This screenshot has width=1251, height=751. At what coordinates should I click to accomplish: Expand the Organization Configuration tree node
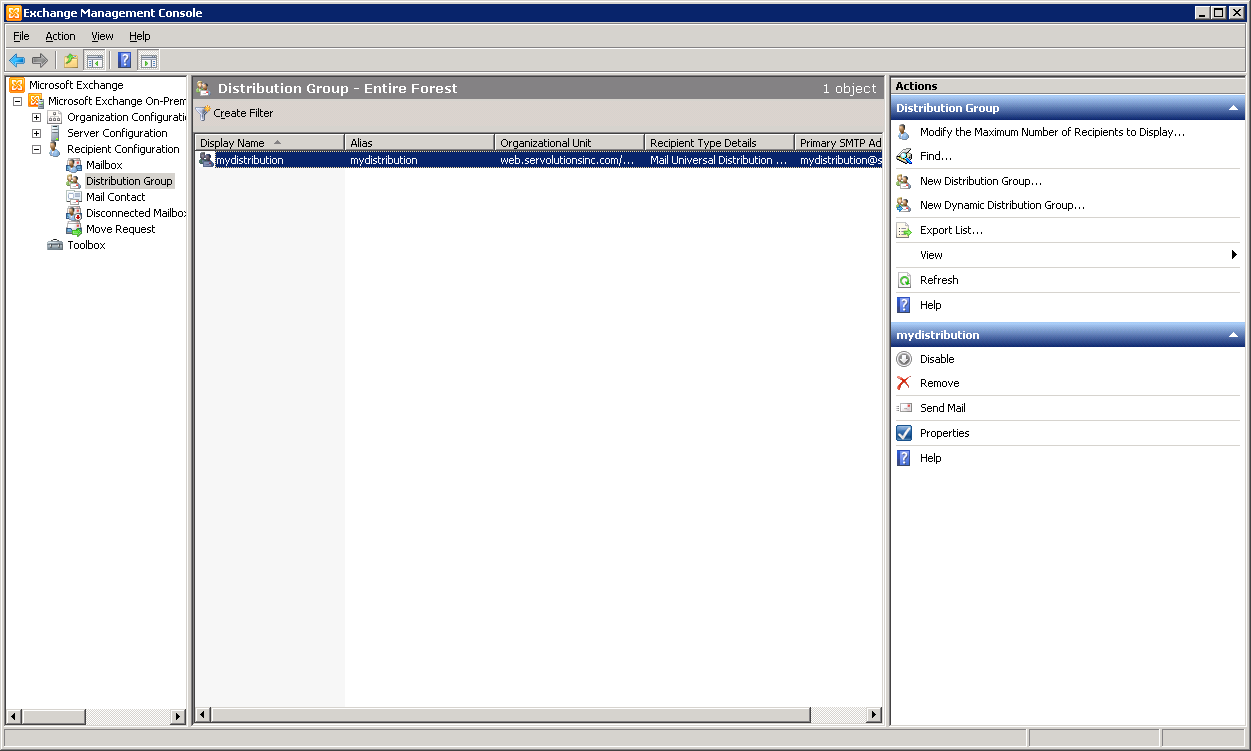click(36, 117)
